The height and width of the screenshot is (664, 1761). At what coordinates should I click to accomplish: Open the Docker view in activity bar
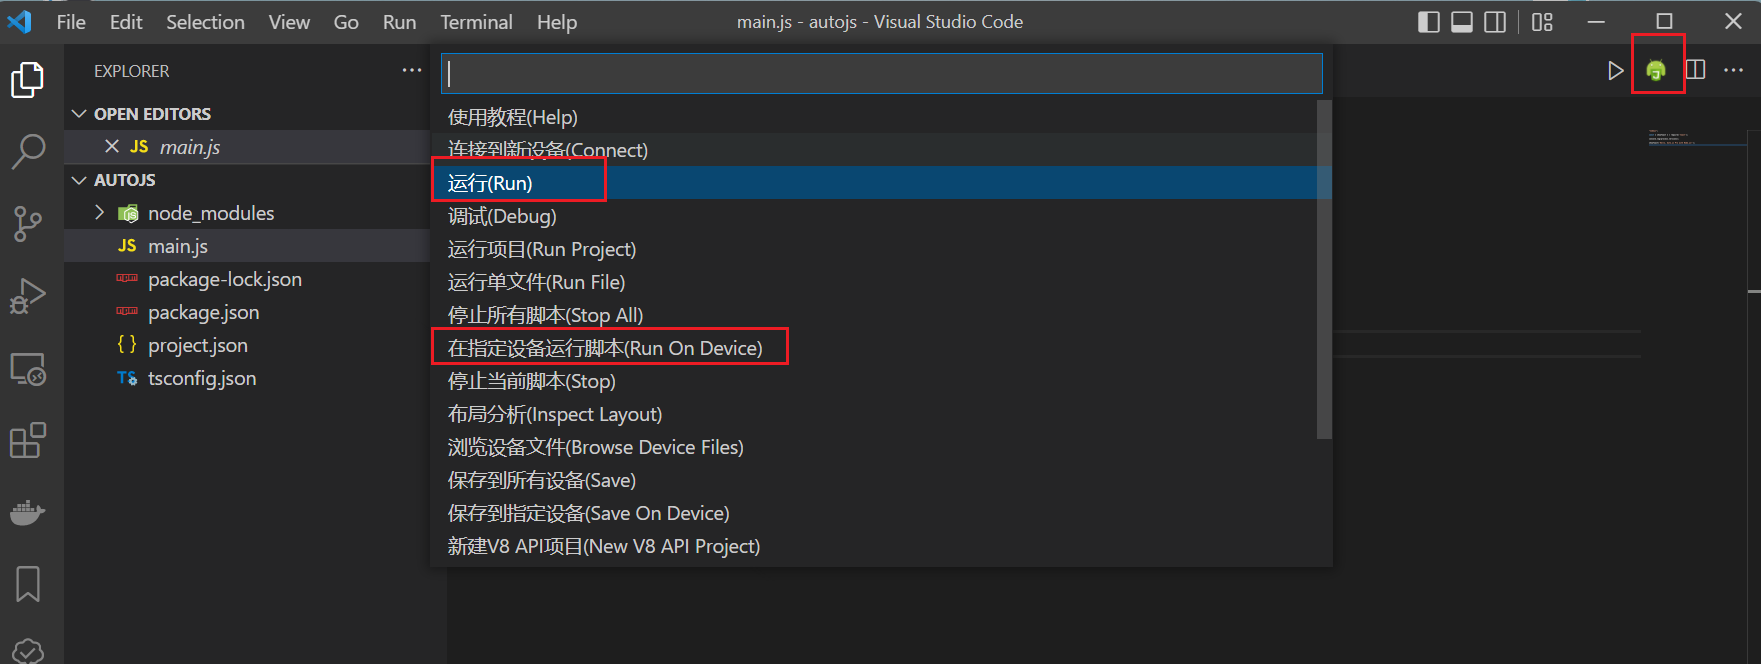coord(28,512)
